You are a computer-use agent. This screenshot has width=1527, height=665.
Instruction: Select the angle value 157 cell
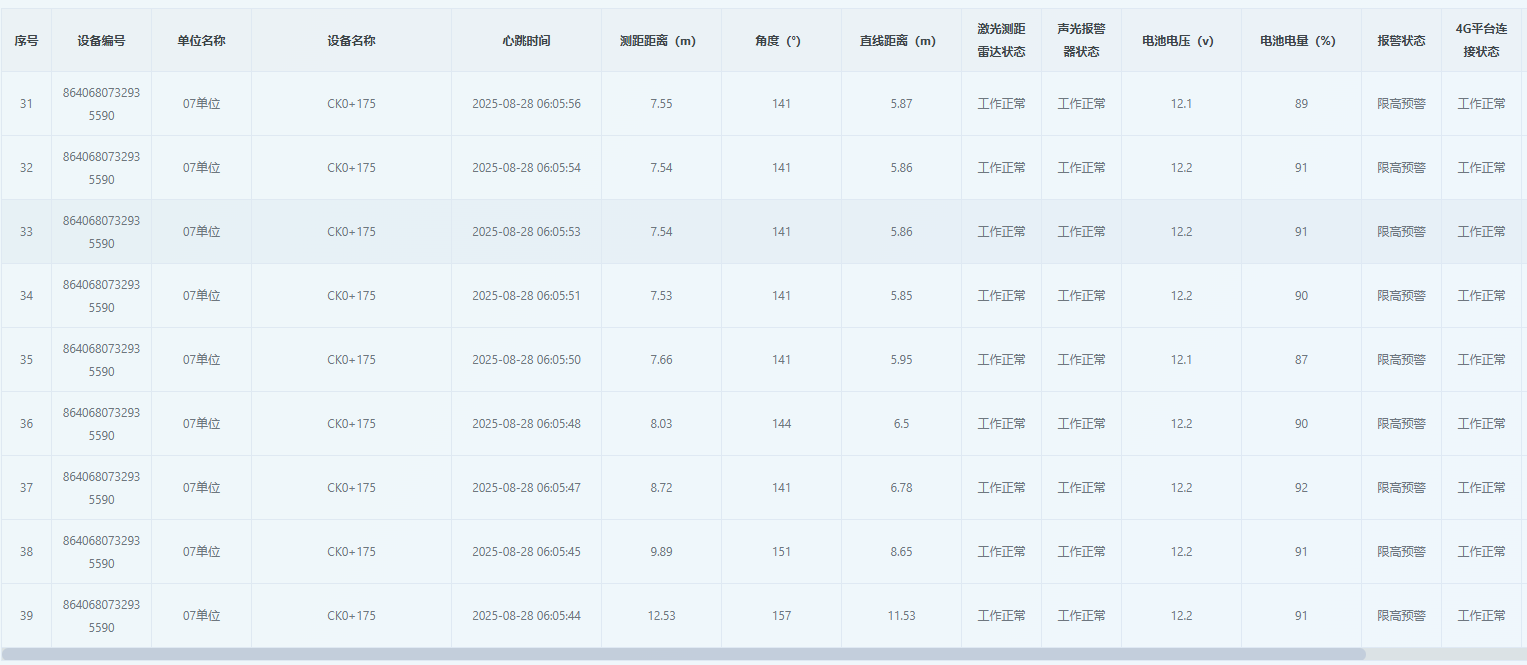point(781,616)
